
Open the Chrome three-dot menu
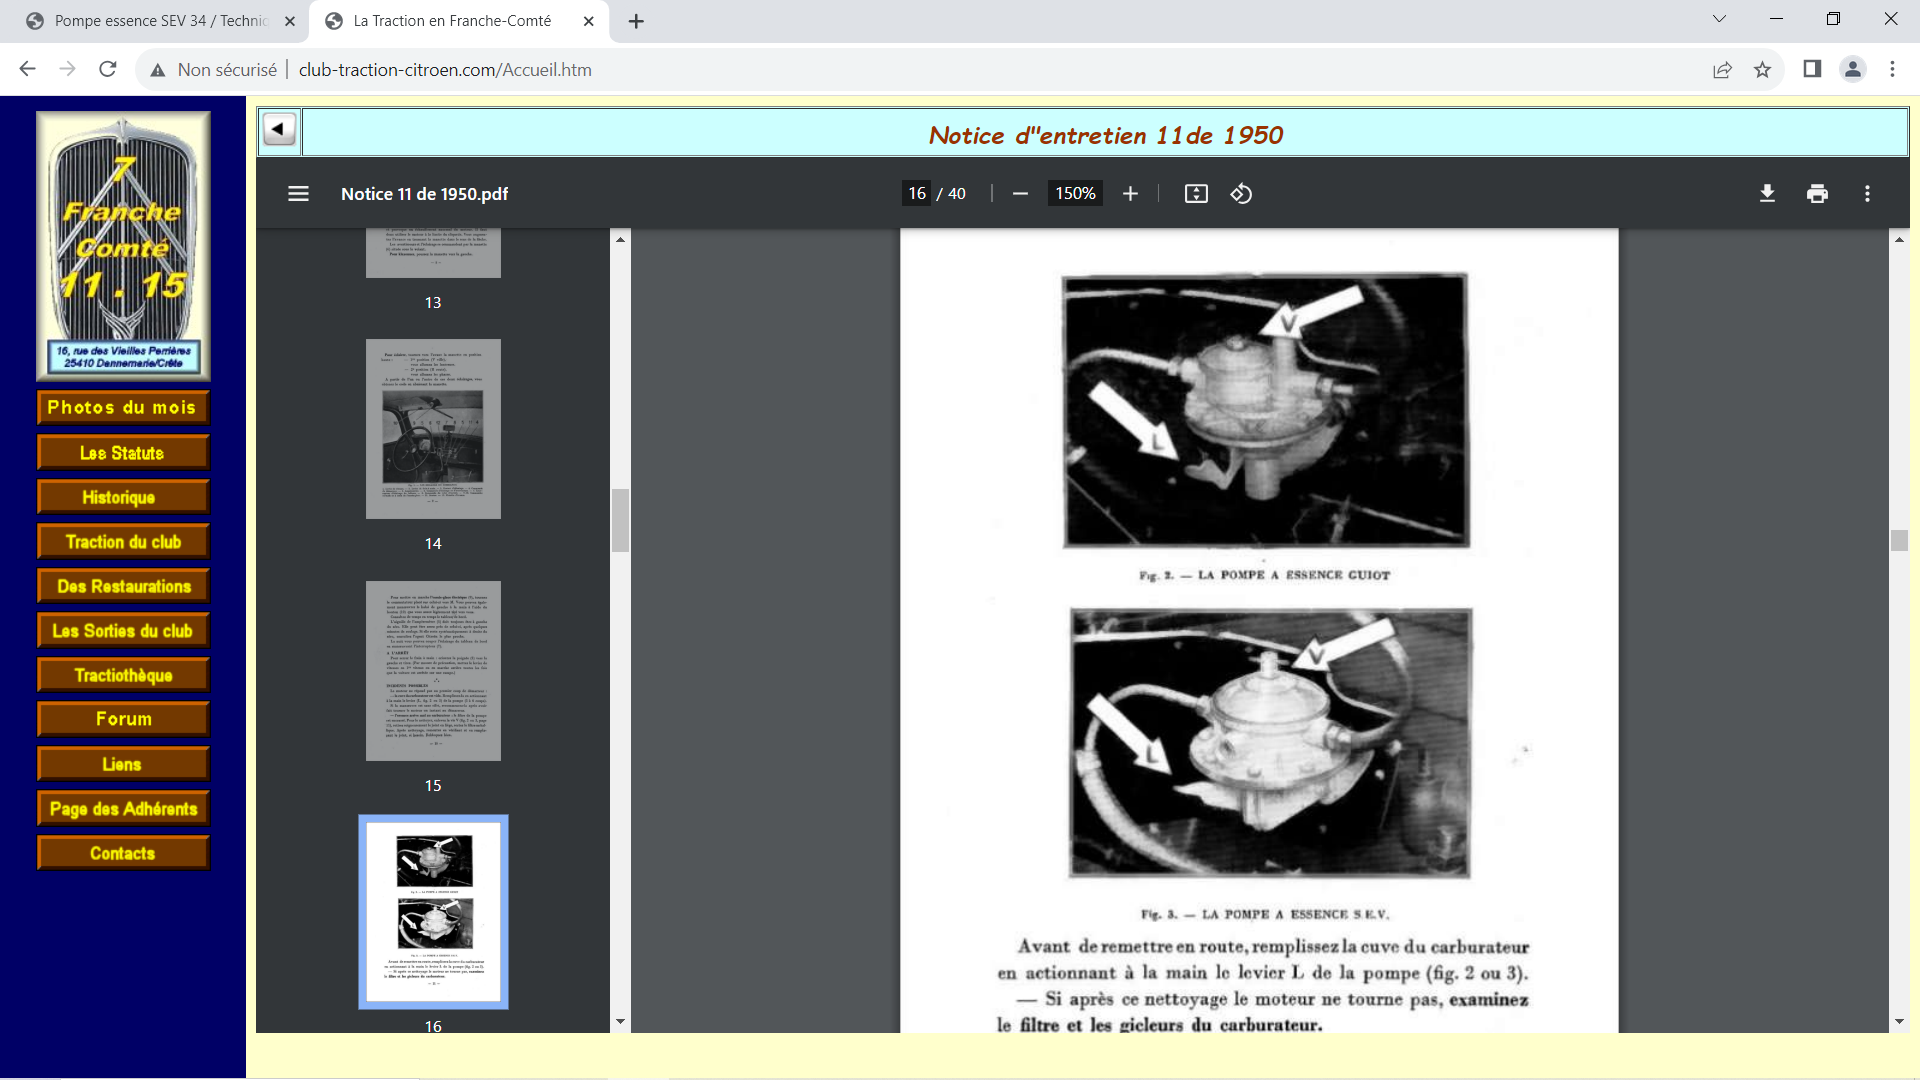pos(1892,70)
